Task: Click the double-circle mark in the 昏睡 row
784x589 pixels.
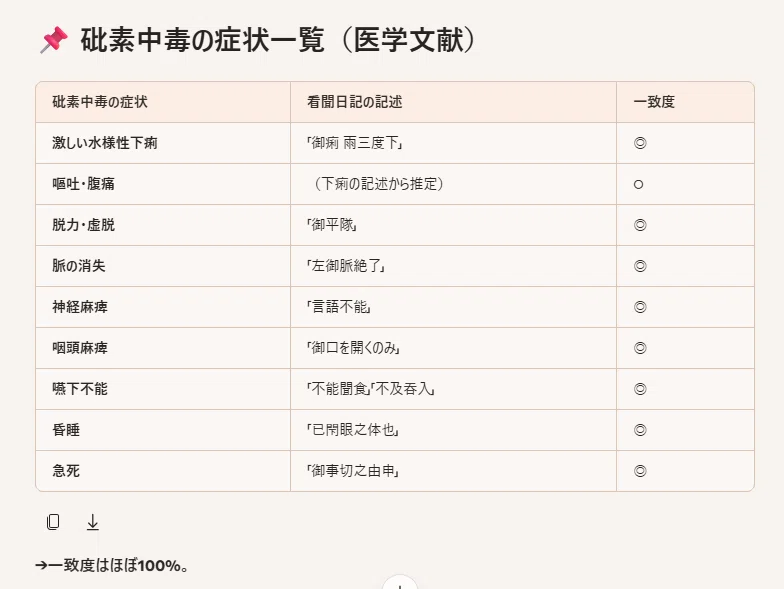Action: click(x=640, y=430)
